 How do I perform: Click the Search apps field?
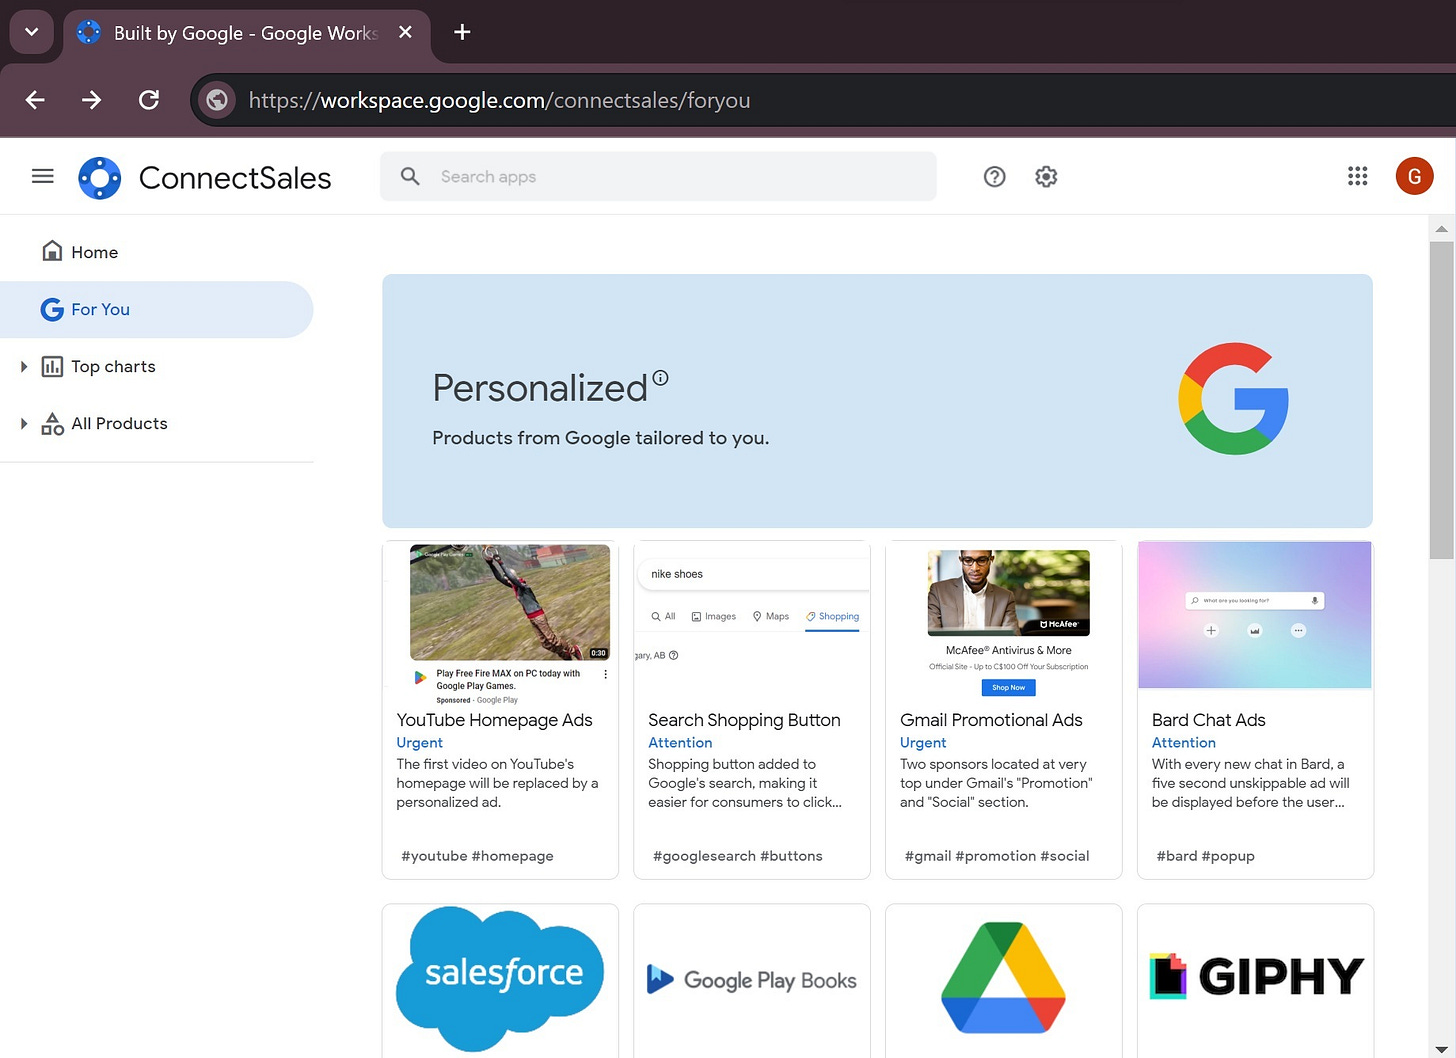(x=658, y=176)
